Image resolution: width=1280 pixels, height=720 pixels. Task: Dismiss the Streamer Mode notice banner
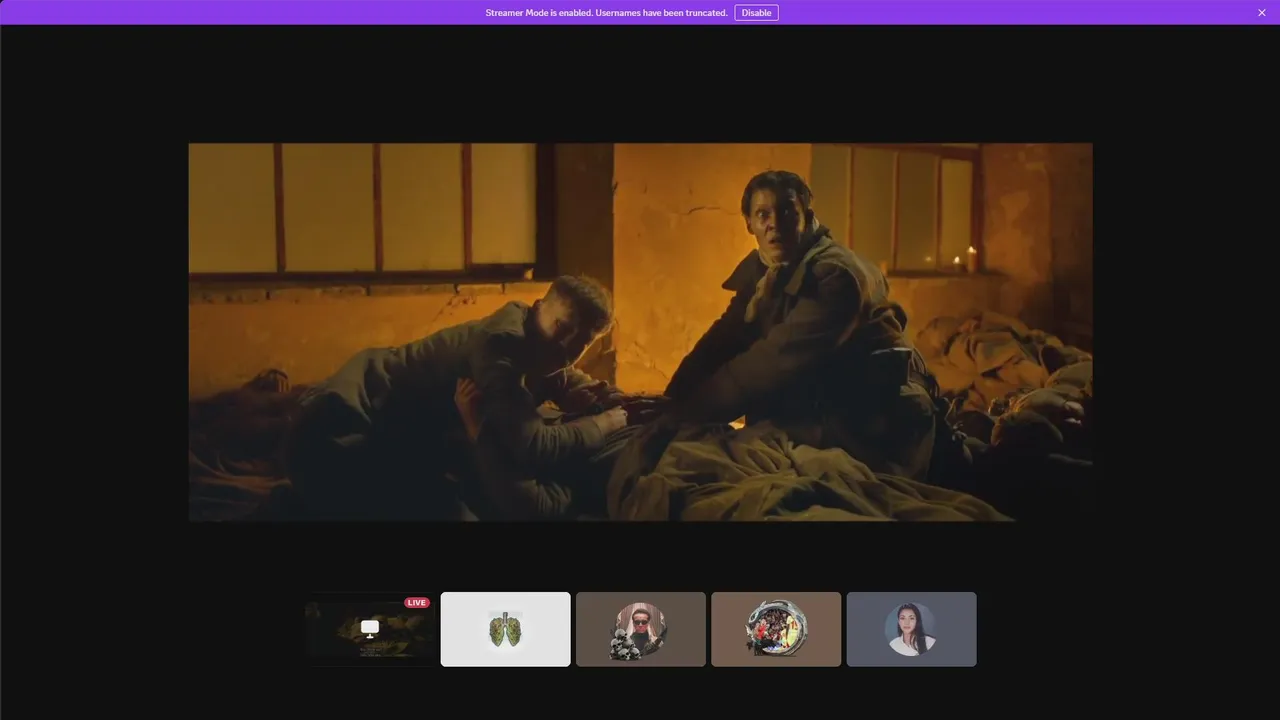pos(1261,13)
